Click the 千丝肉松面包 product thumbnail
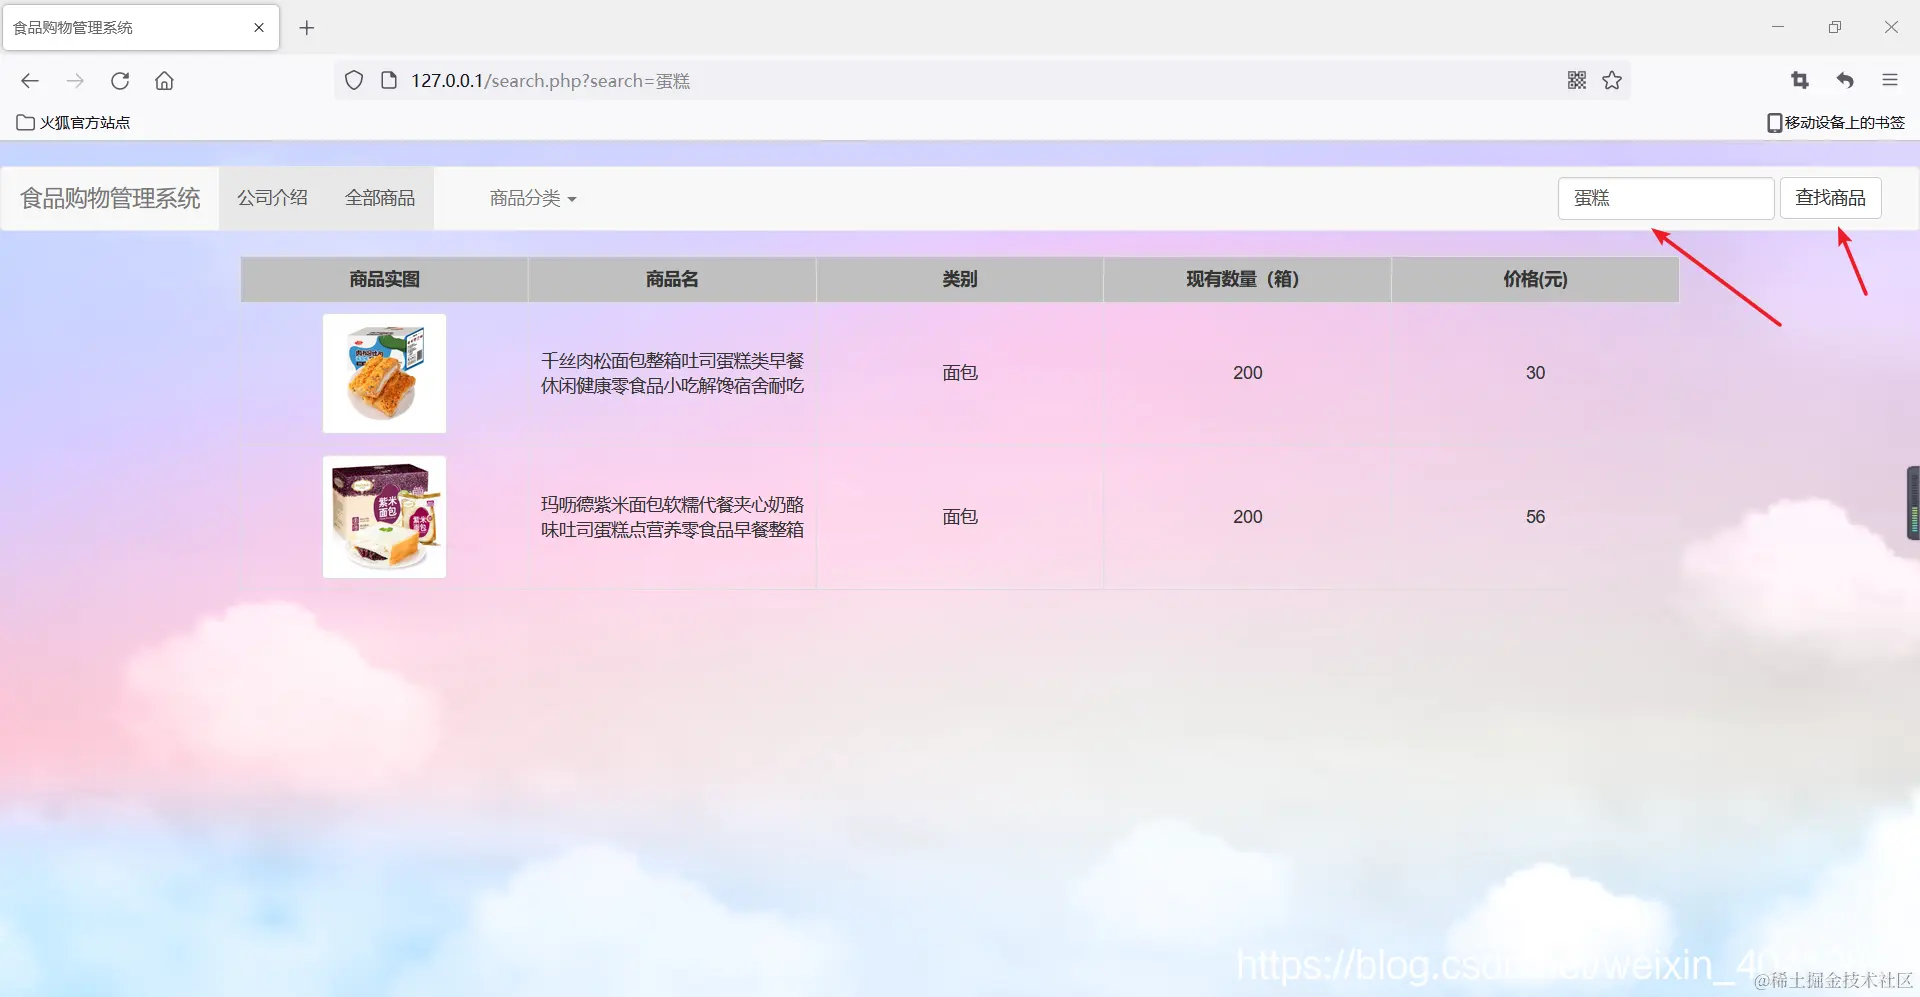1920x997 pixels. (384, 373)
